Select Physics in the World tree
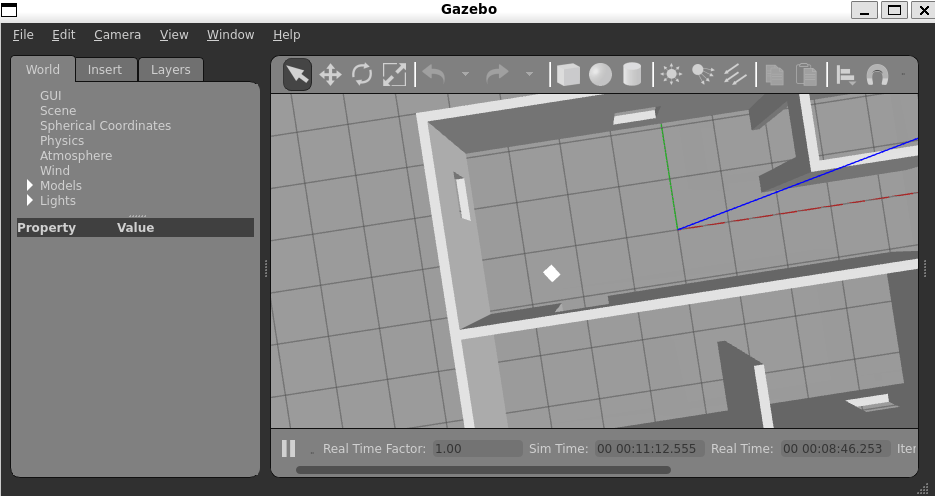This screenshot has width=935, height=496. pyautogui.click(x=62, y=141)
